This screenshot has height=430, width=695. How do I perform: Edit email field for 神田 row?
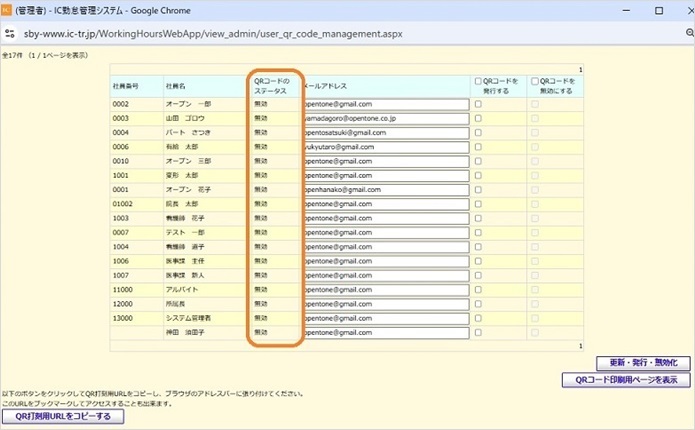click(x=386, y=332)
